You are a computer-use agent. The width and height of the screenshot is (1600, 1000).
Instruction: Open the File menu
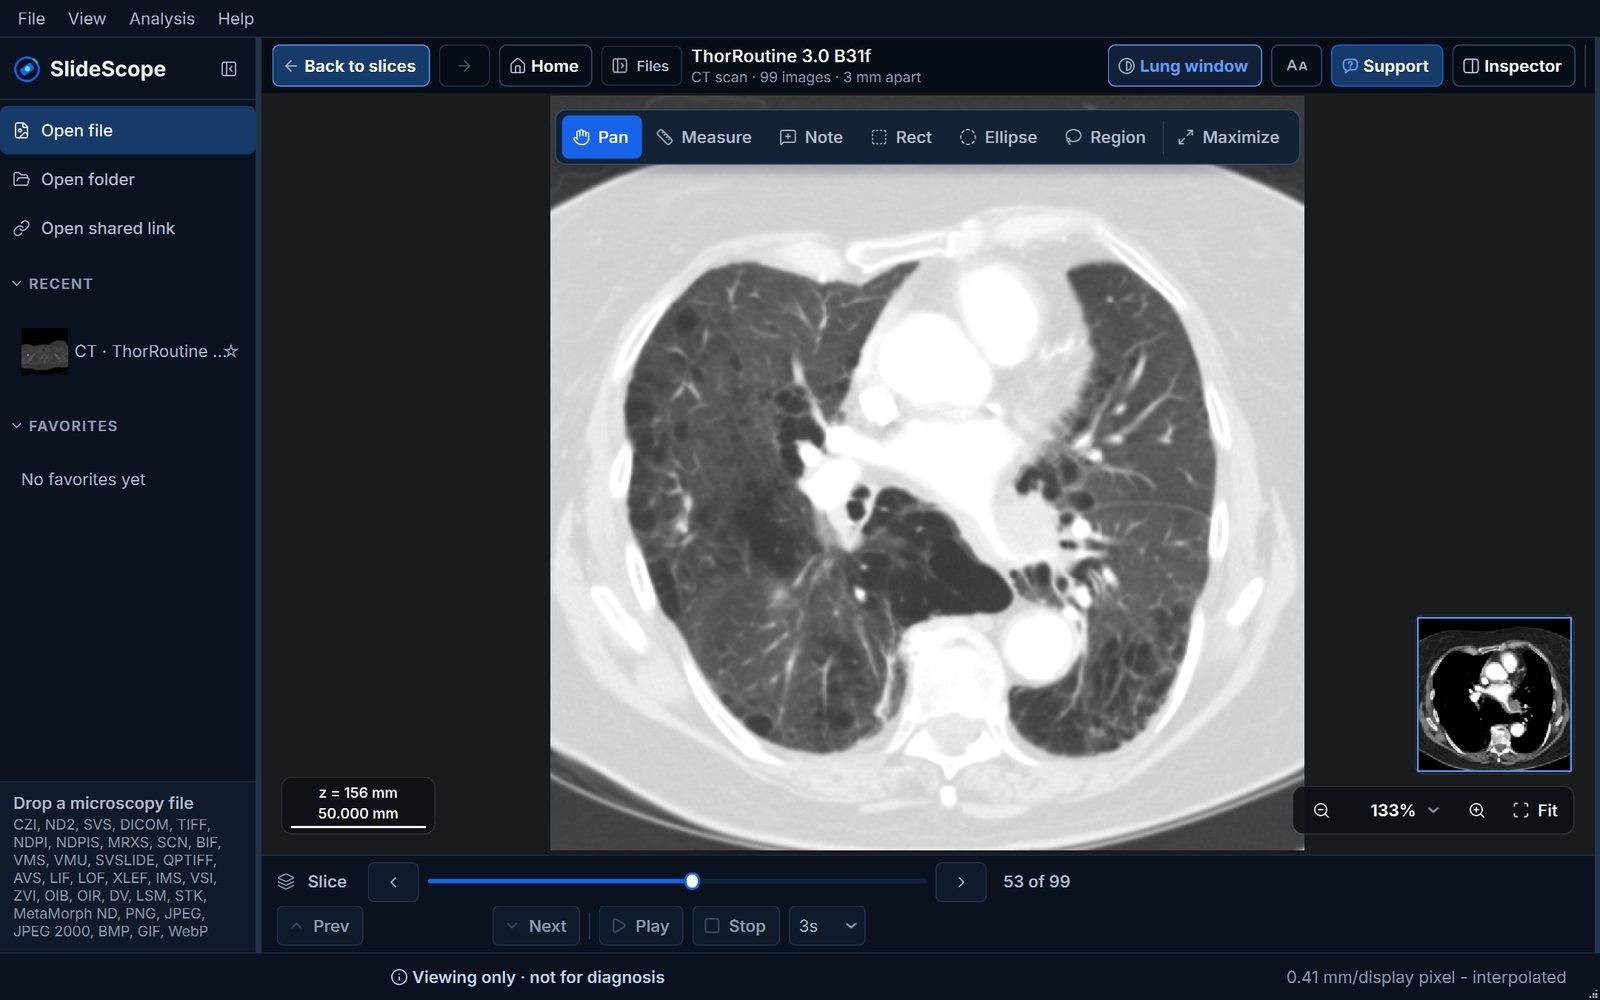coord(31,18)
